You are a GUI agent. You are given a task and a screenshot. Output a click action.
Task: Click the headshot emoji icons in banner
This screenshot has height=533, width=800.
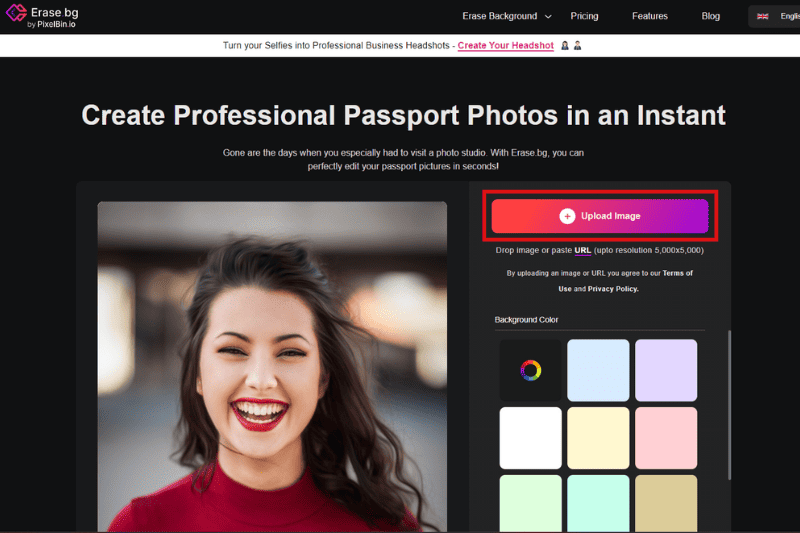(571, 46)
